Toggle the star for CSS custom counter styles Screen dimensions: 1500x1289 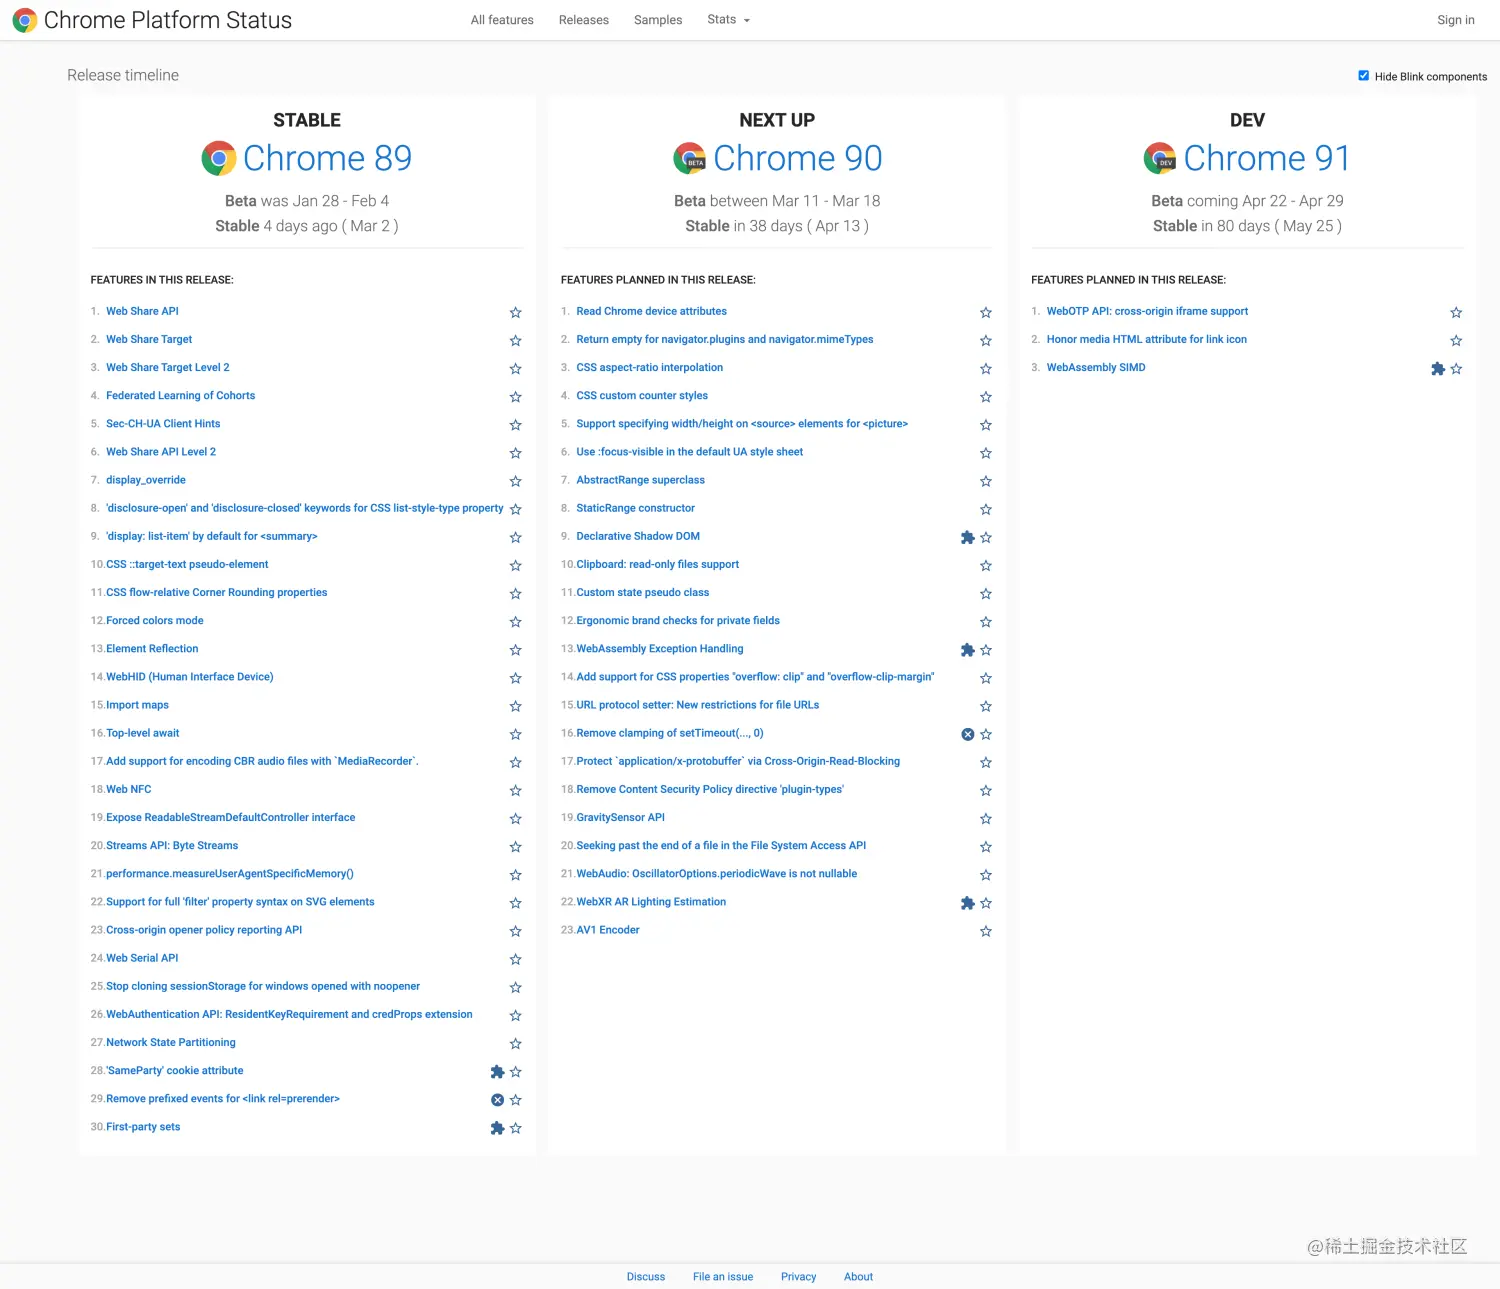click(986, 396)
